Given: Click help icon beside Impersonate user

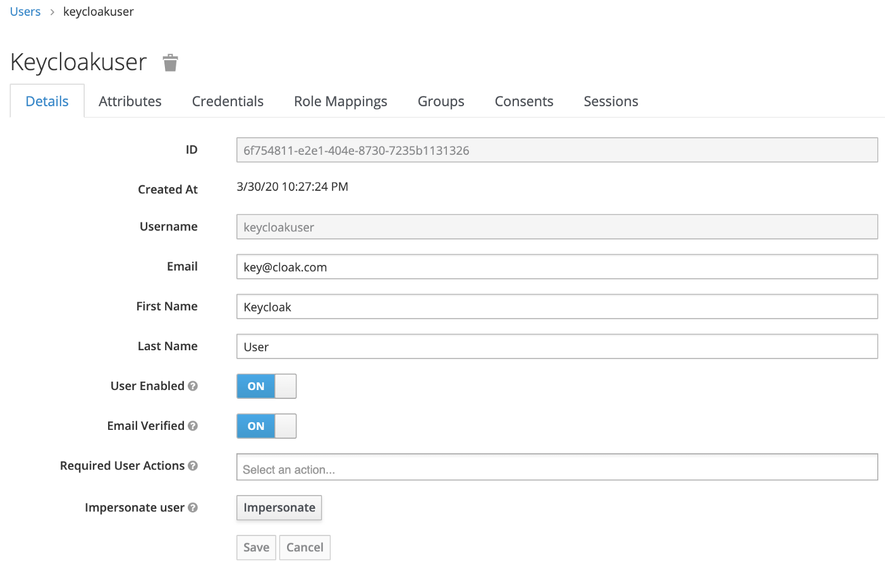Looking at the screenshot, I should coord(193,508).
